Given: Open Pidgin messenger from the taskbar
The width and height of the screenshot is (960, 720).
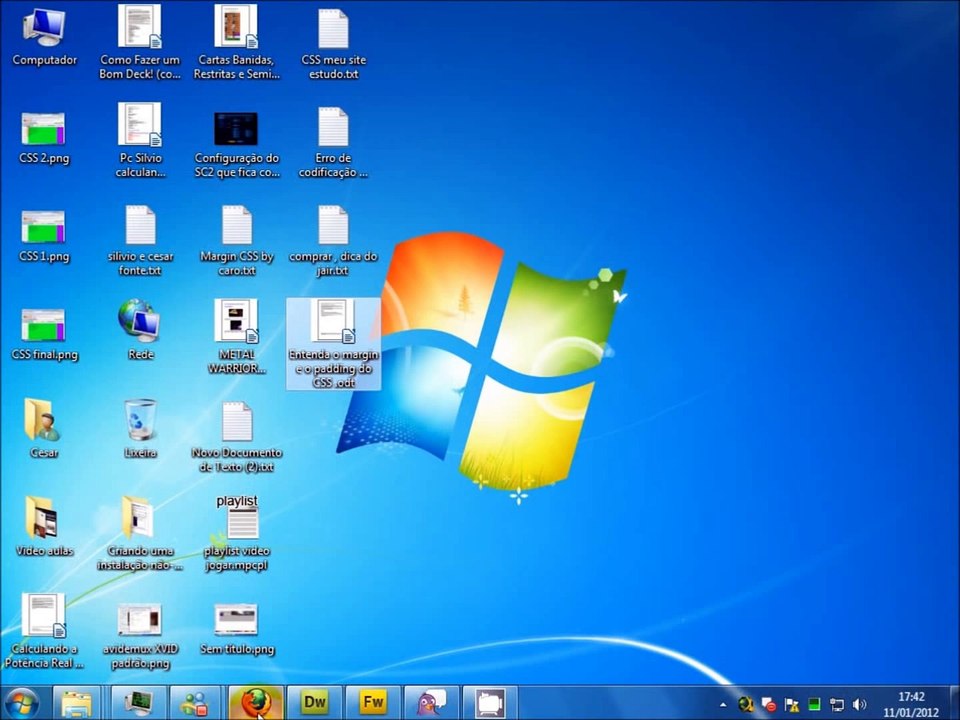Looking at the screenshot, I should 432,703.
